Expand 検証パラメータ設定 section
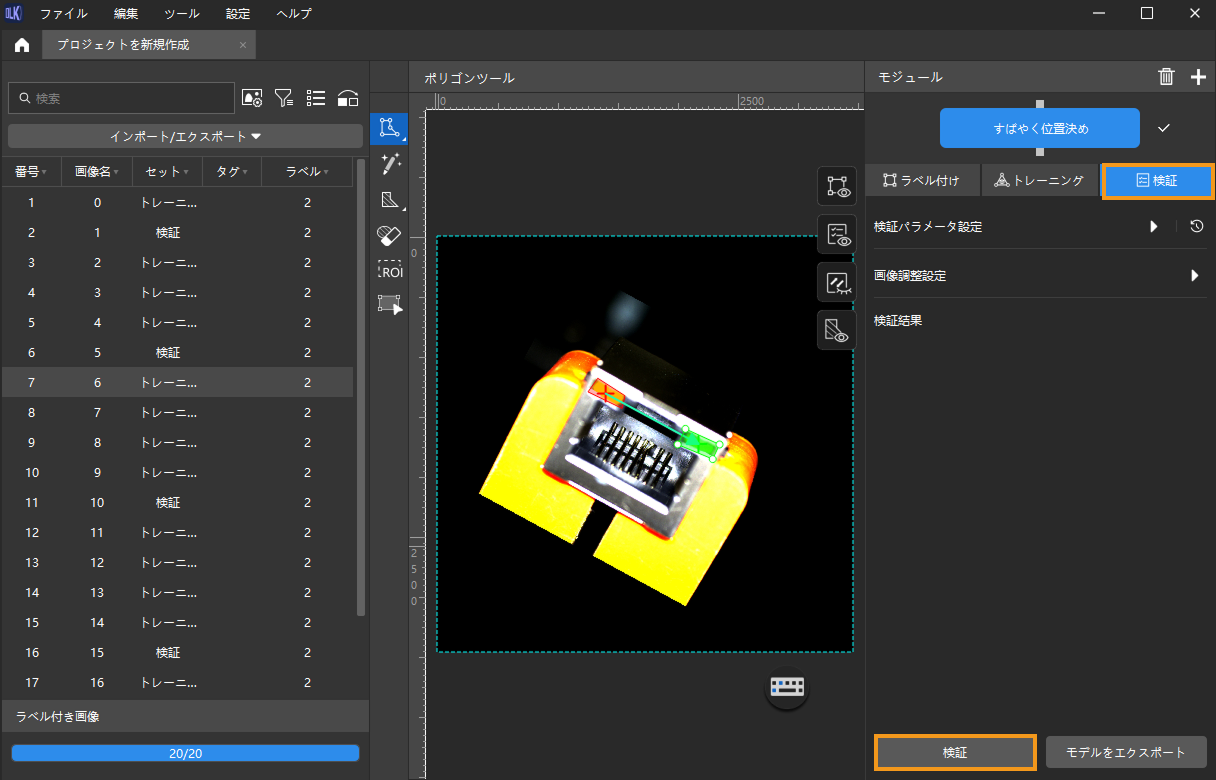Viewport: 1216px width, 780px height. [1153, 227]
